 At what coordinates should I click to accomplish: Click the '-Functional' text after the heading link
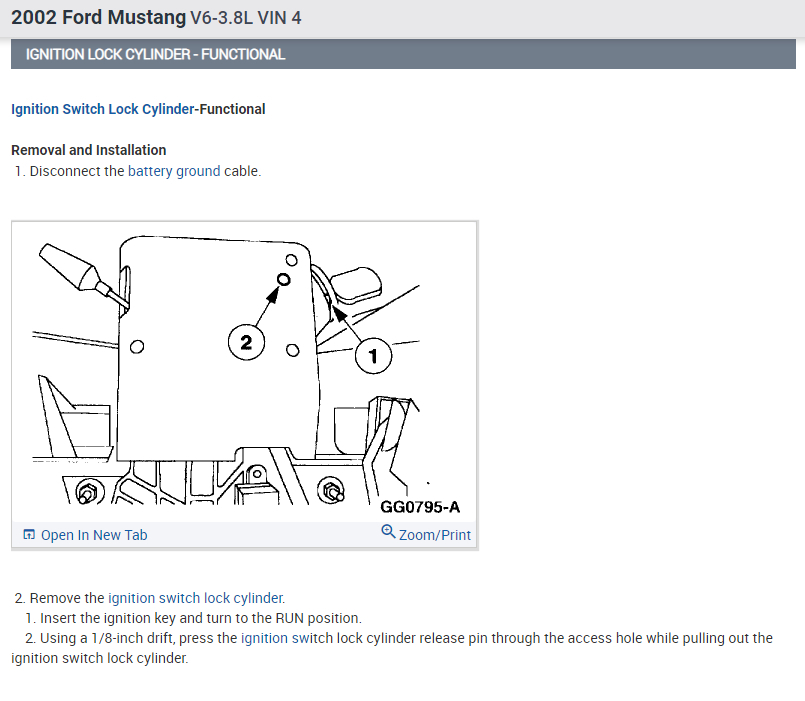tap(230, 109)
